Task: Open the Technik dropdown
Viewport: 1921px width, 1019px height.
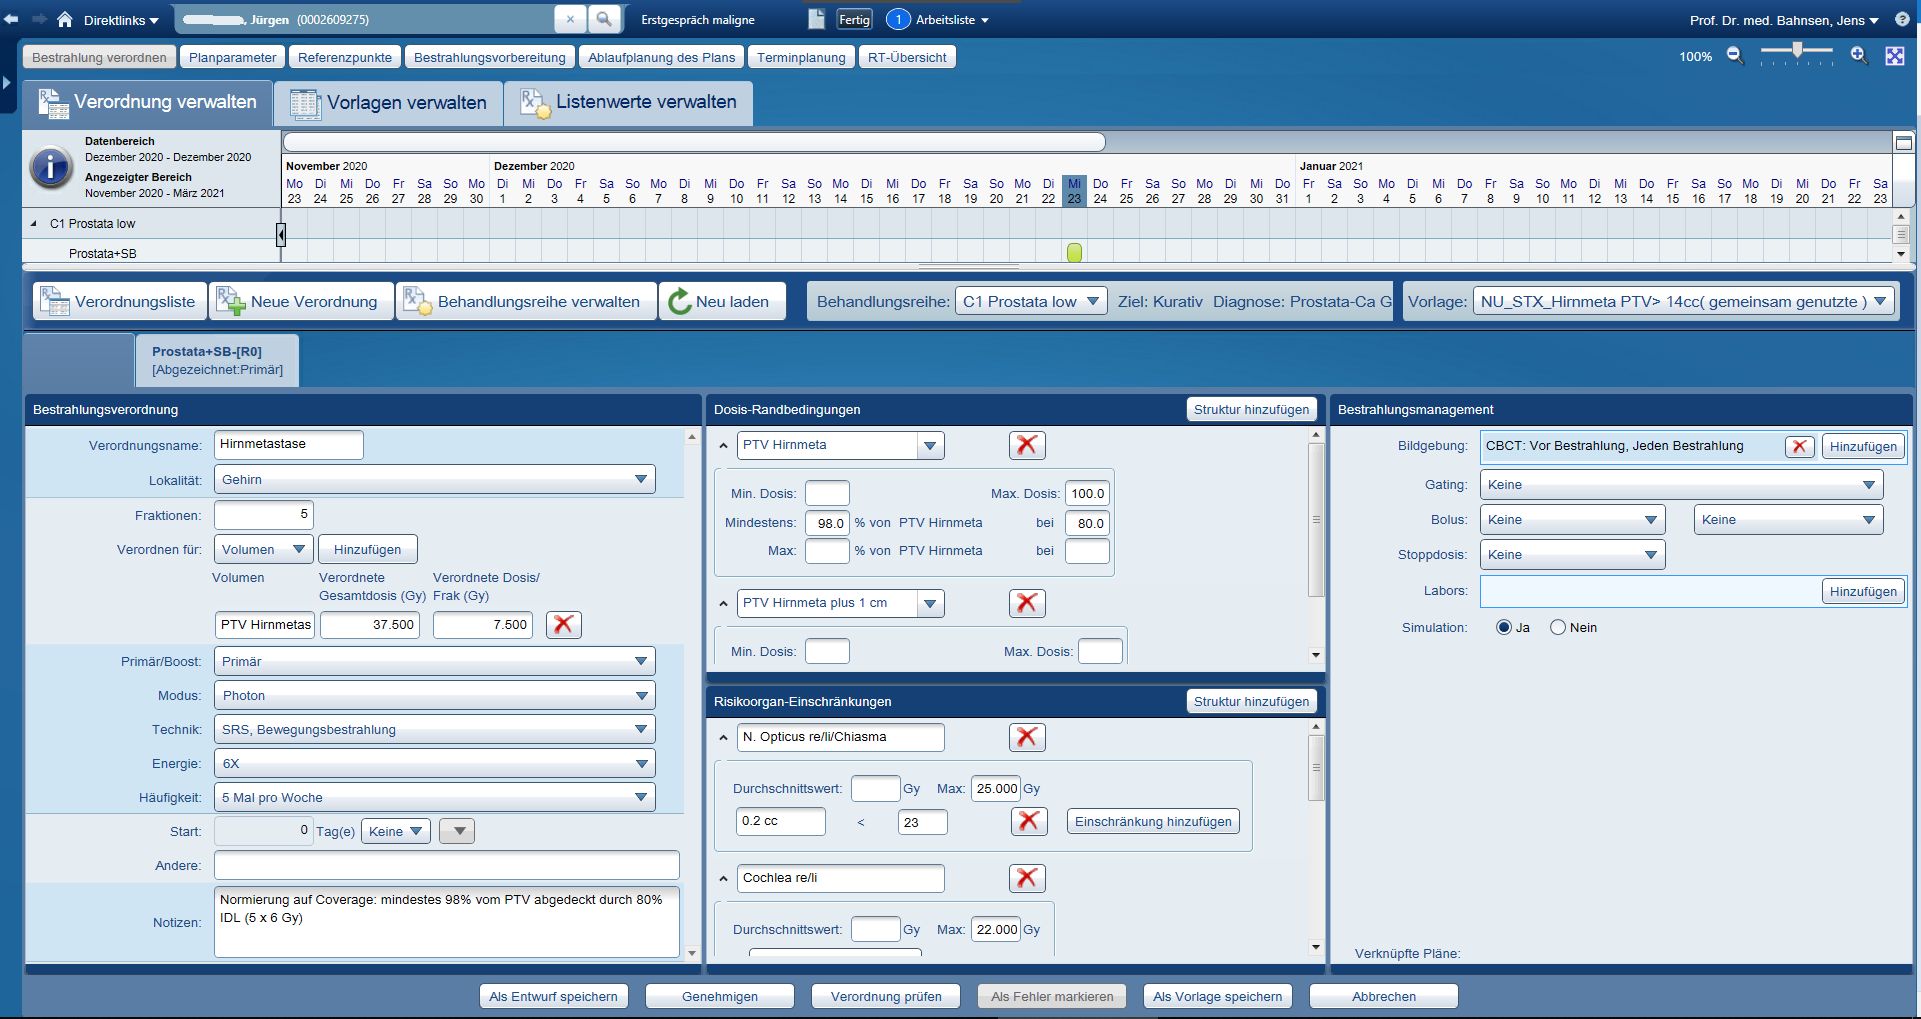Action: [640, 730]
